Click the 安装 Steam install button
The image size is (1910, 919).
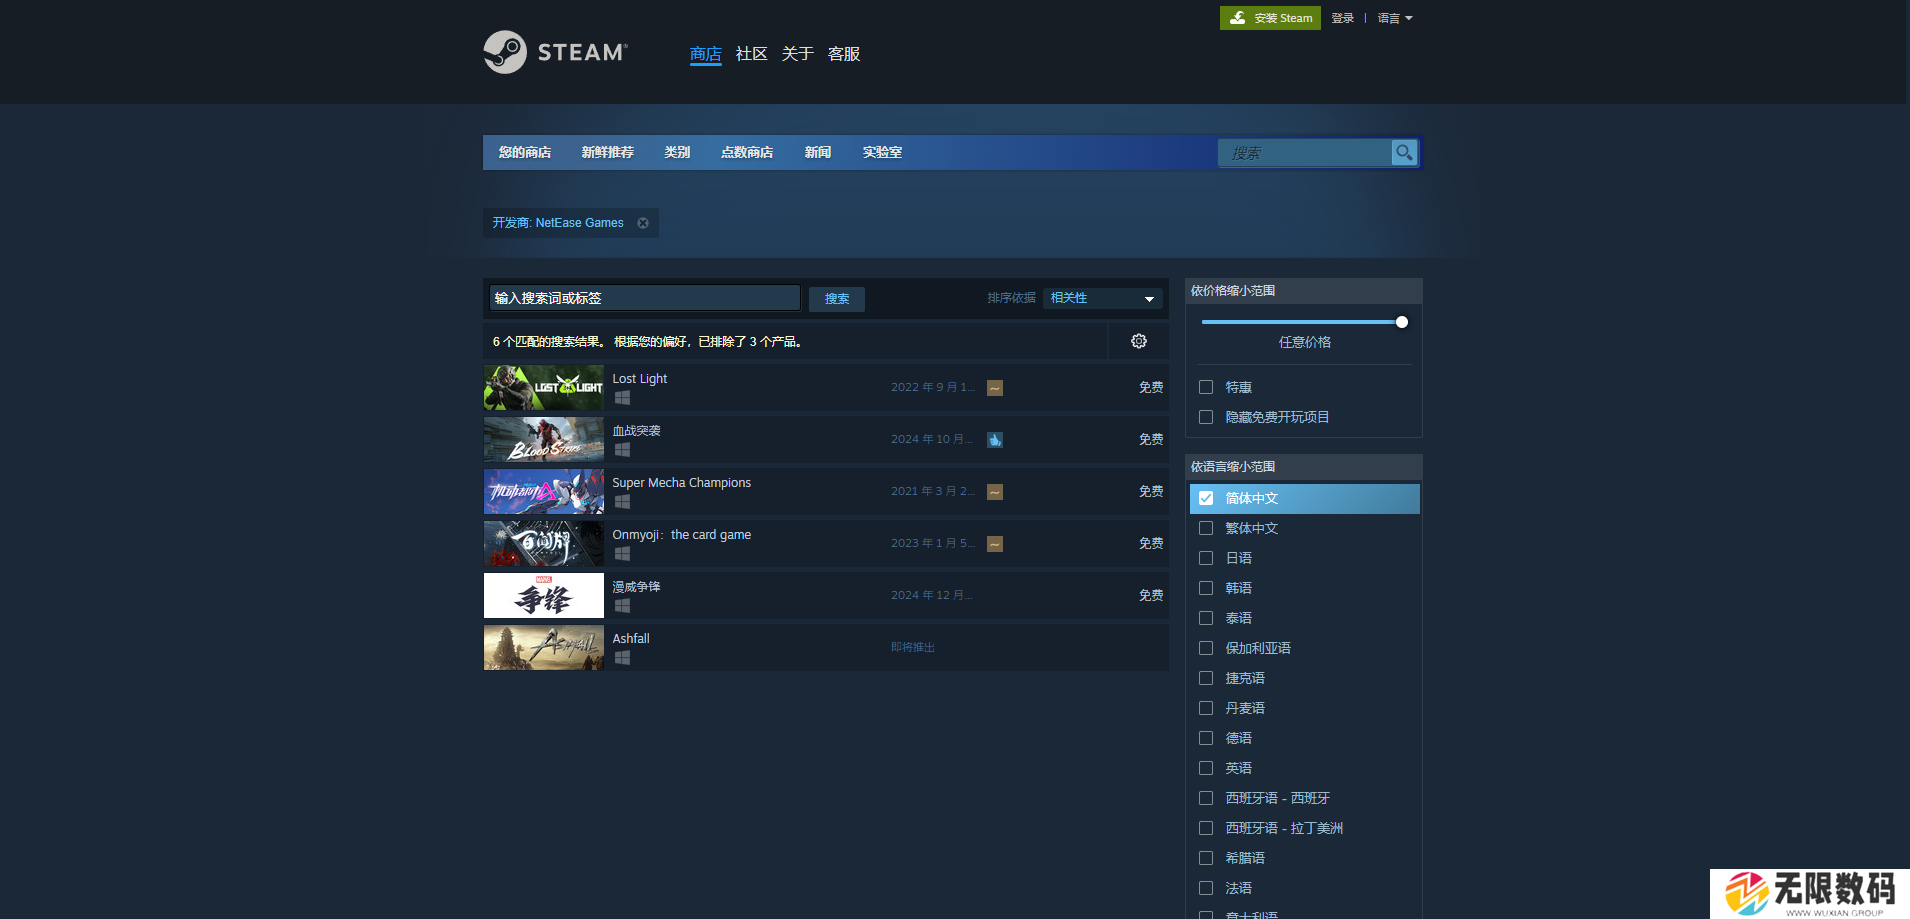coord(1270,18)
